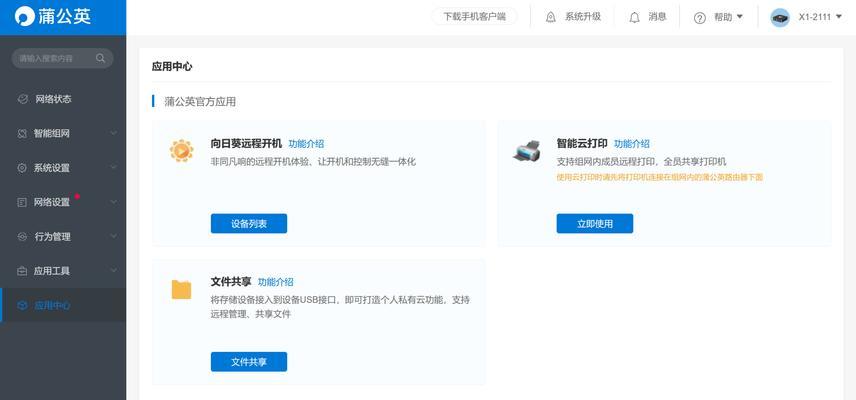The height and width of the screenshot is (400, 856).
Task: Click the 消息 bell icon
Action: (x=634, y=17)
